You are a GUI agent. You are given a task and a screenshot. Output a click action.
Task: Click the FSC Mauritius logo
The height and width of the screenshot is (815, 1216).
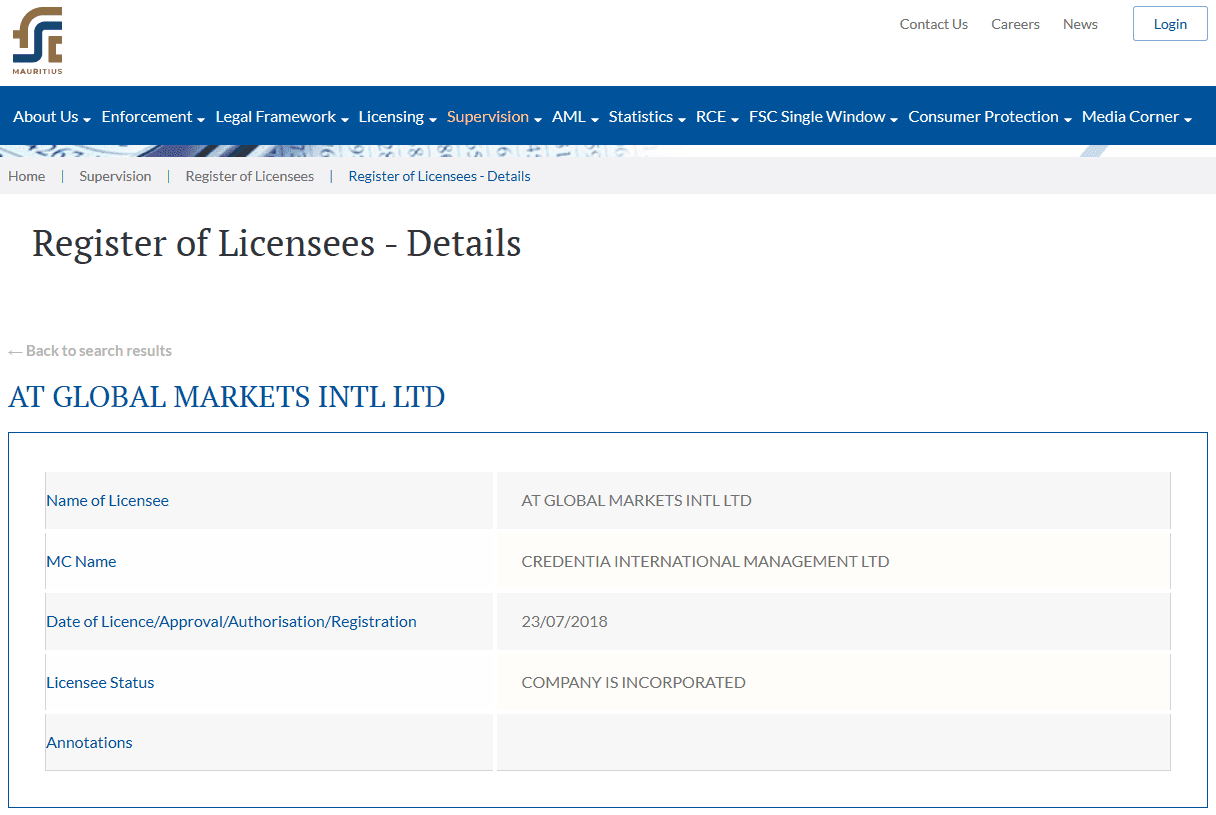[x=37, y=41]
